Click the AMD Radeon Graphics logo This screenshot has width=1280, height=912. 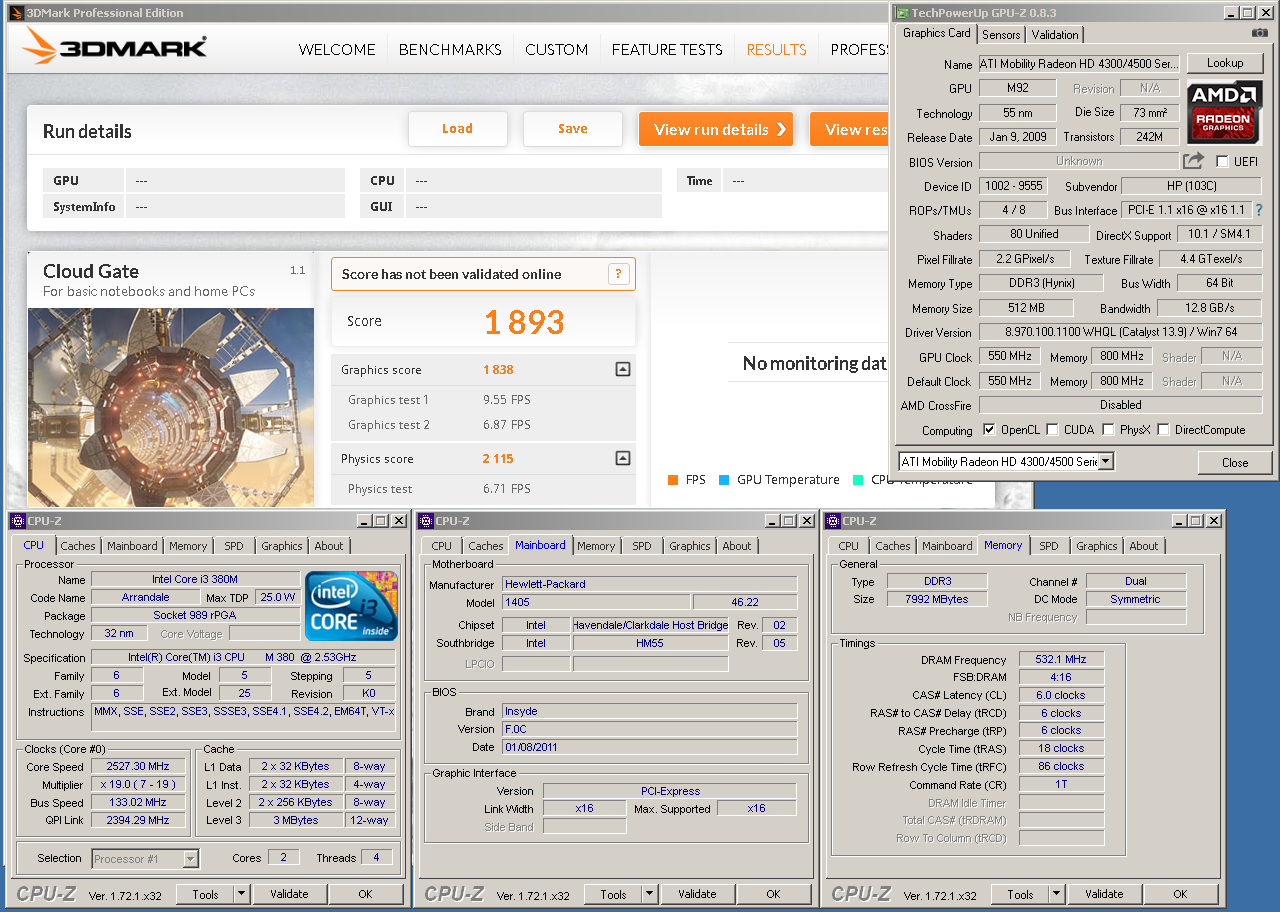click(x=1224, y=113)
